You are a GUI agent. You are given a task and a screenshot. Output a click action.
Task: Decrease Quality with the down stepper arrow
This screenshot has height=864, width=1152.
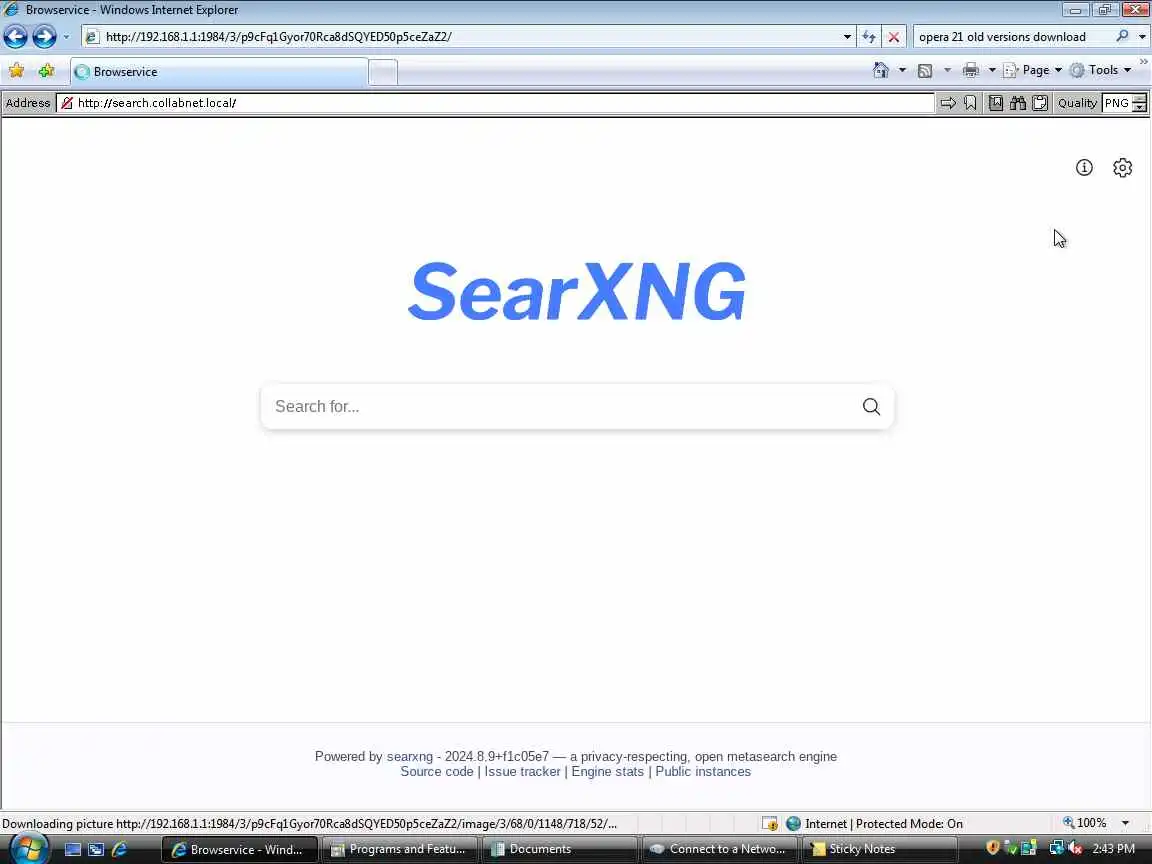(1140, 108)
